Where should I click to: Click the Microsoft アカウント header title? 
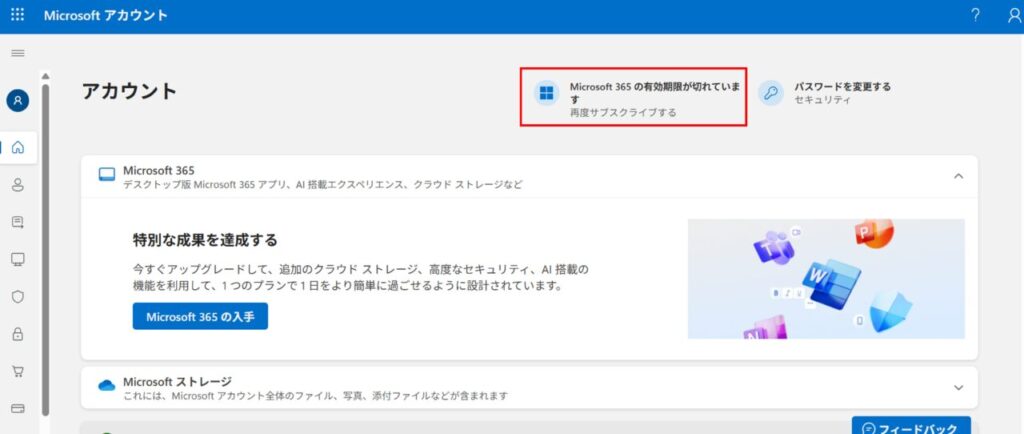click(x=106, y=15)
